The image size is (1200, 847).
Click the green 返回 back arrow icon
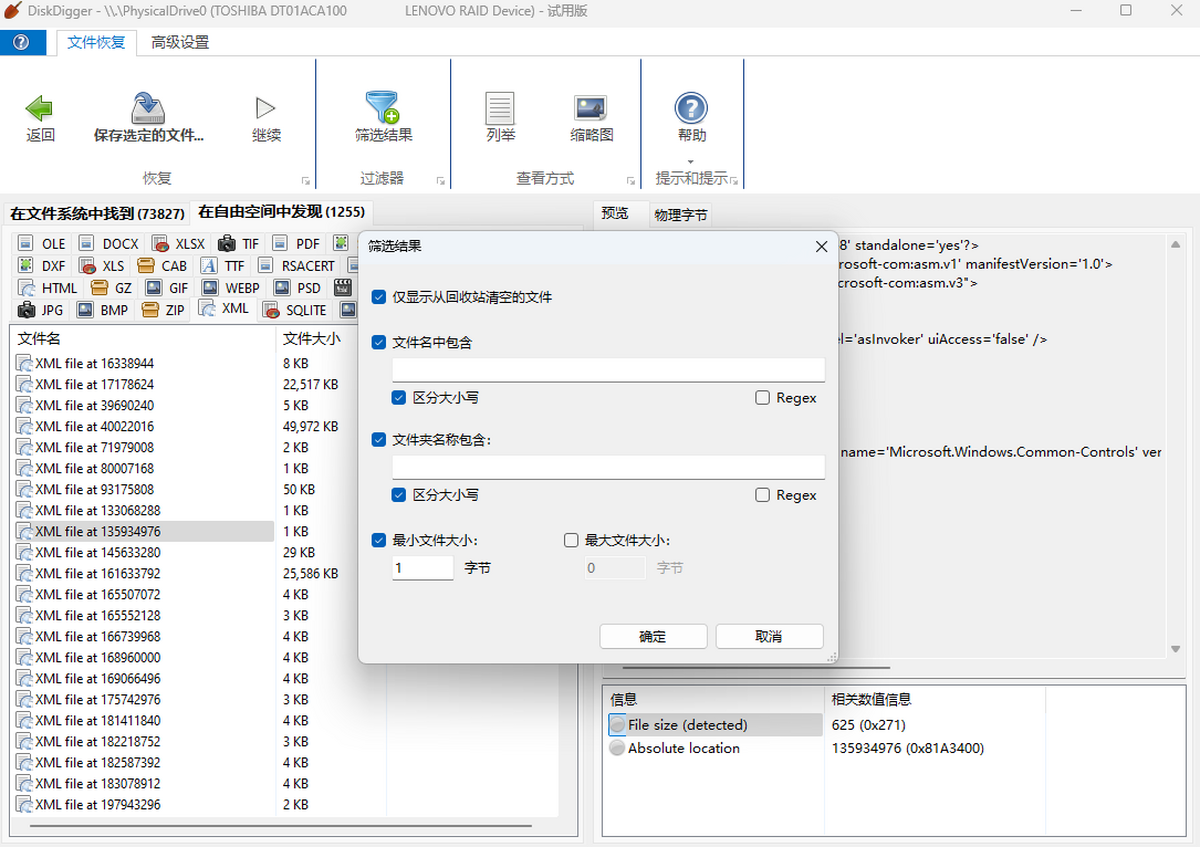click(x=40, y=108)
